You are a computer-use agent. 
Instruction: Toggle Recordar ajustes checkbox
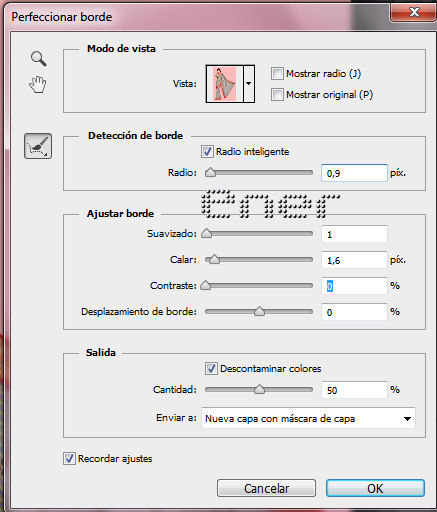69,459
